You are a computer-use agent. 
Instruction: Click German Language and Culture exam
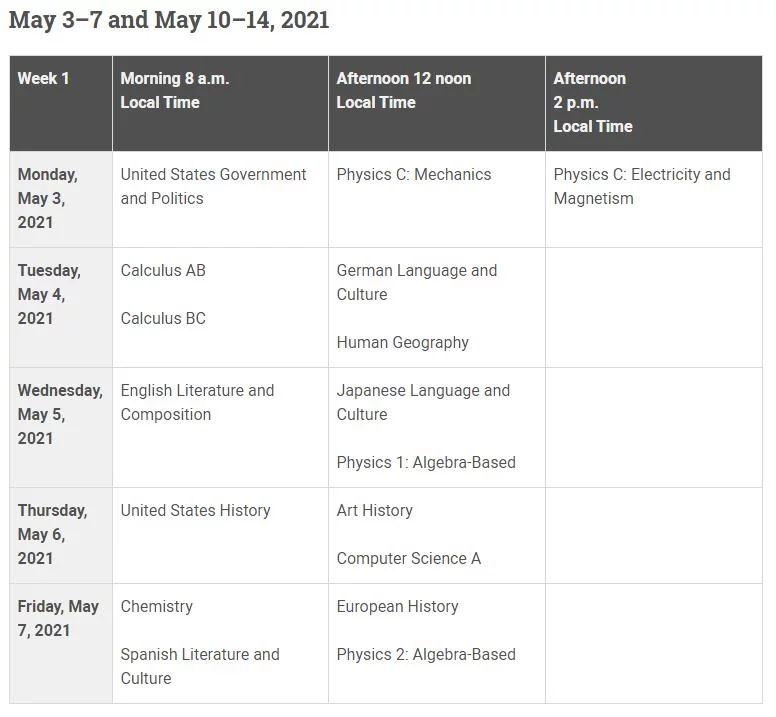[416, 282]
